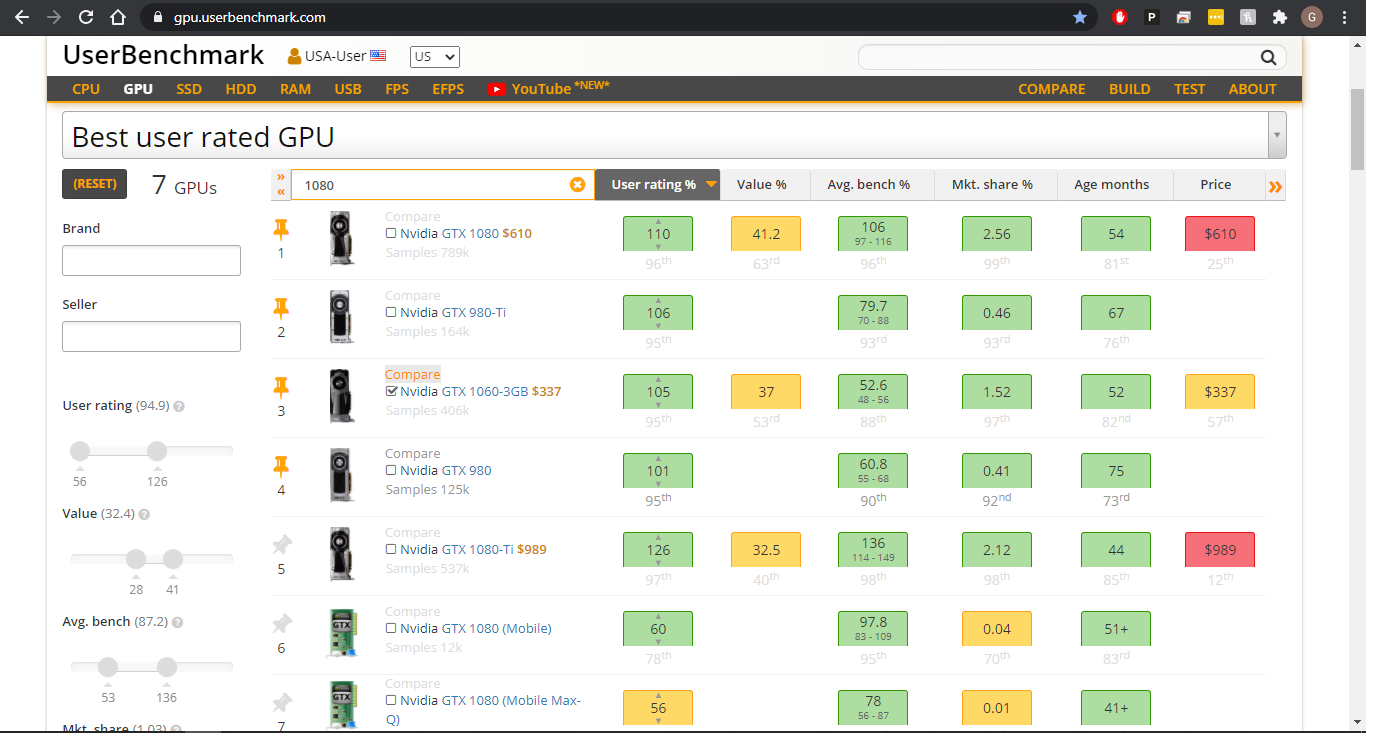Sort by Mkt. share % column
The width and height of the screenshot is (1382, 745).
tap(992, 185)
